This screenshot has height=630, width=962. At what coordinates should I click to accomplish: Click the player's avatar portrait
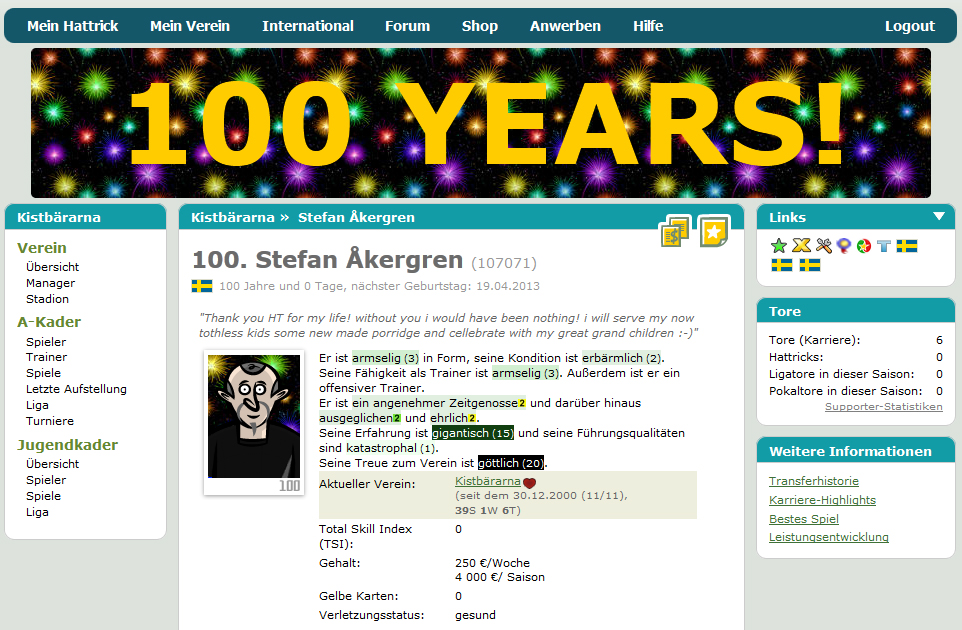[x=254, y=416]
